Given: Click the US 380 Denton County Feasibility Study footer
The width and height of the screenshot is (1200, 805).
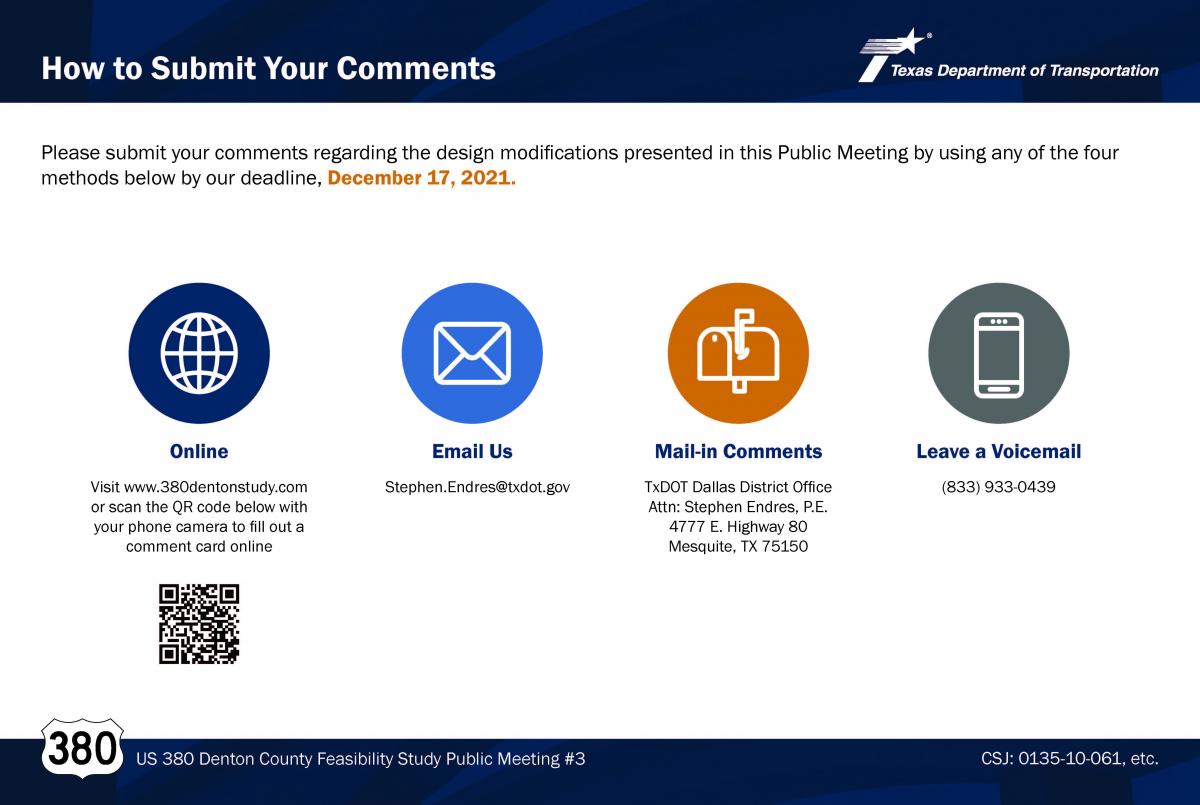Looking at the screenshot, I should coord(360,759).
